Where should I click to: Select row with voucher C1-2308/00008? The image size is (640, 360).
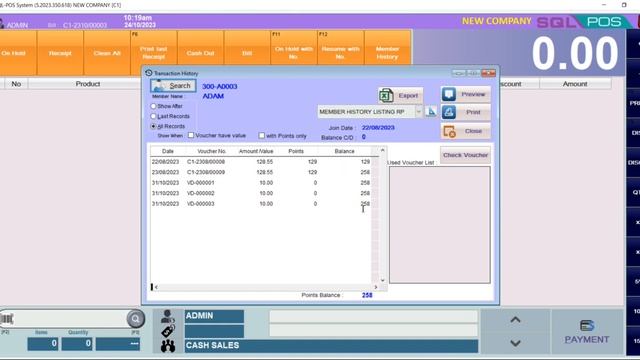(x=261, y=162)
